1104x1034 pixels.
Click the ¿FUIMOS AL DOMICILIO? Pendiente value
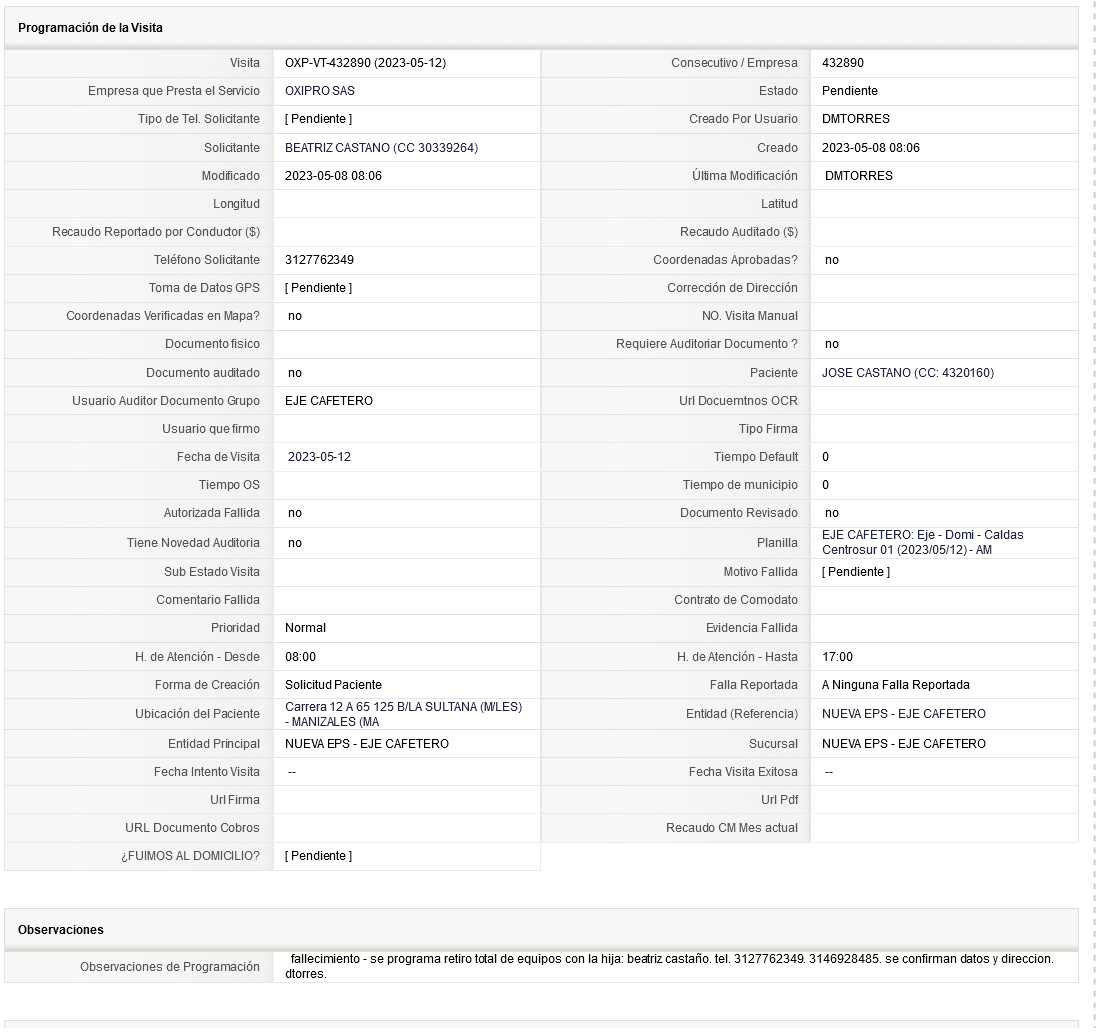pos(318,856)
